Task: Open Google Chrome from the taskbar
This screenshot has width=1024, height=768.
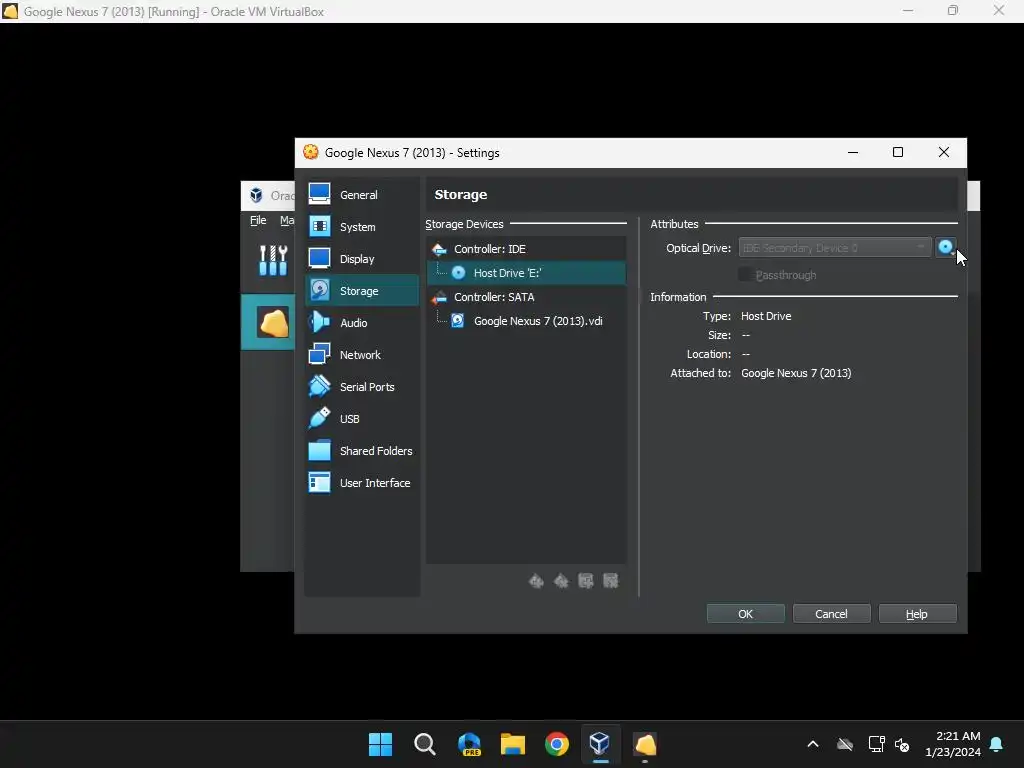Action: coord(557,744)
